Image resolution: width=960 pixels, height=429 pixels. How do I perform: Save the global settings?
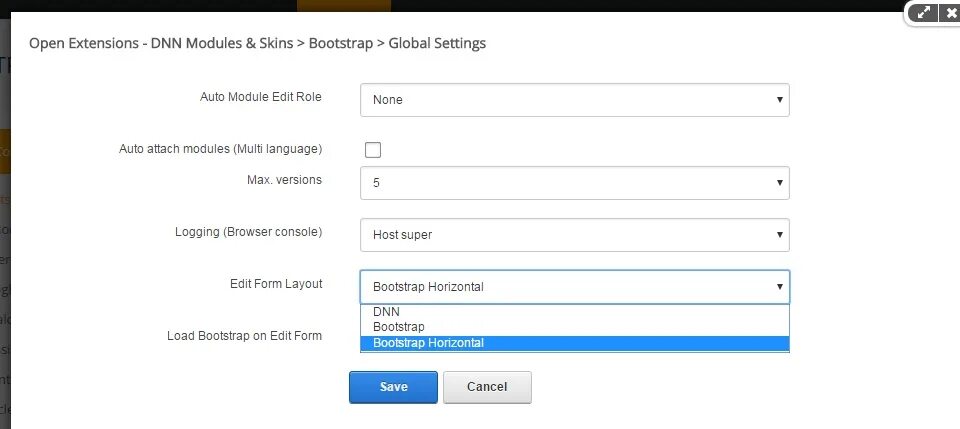[x=393, y=387]
